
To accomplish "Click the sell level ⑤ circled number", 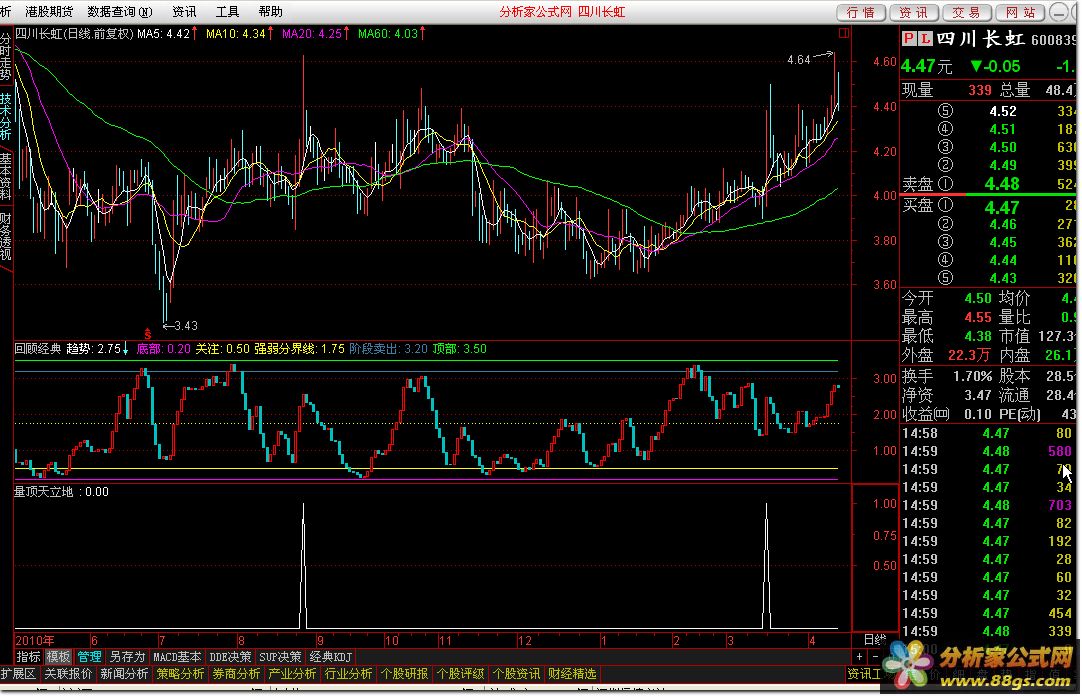I will [945, 111].
